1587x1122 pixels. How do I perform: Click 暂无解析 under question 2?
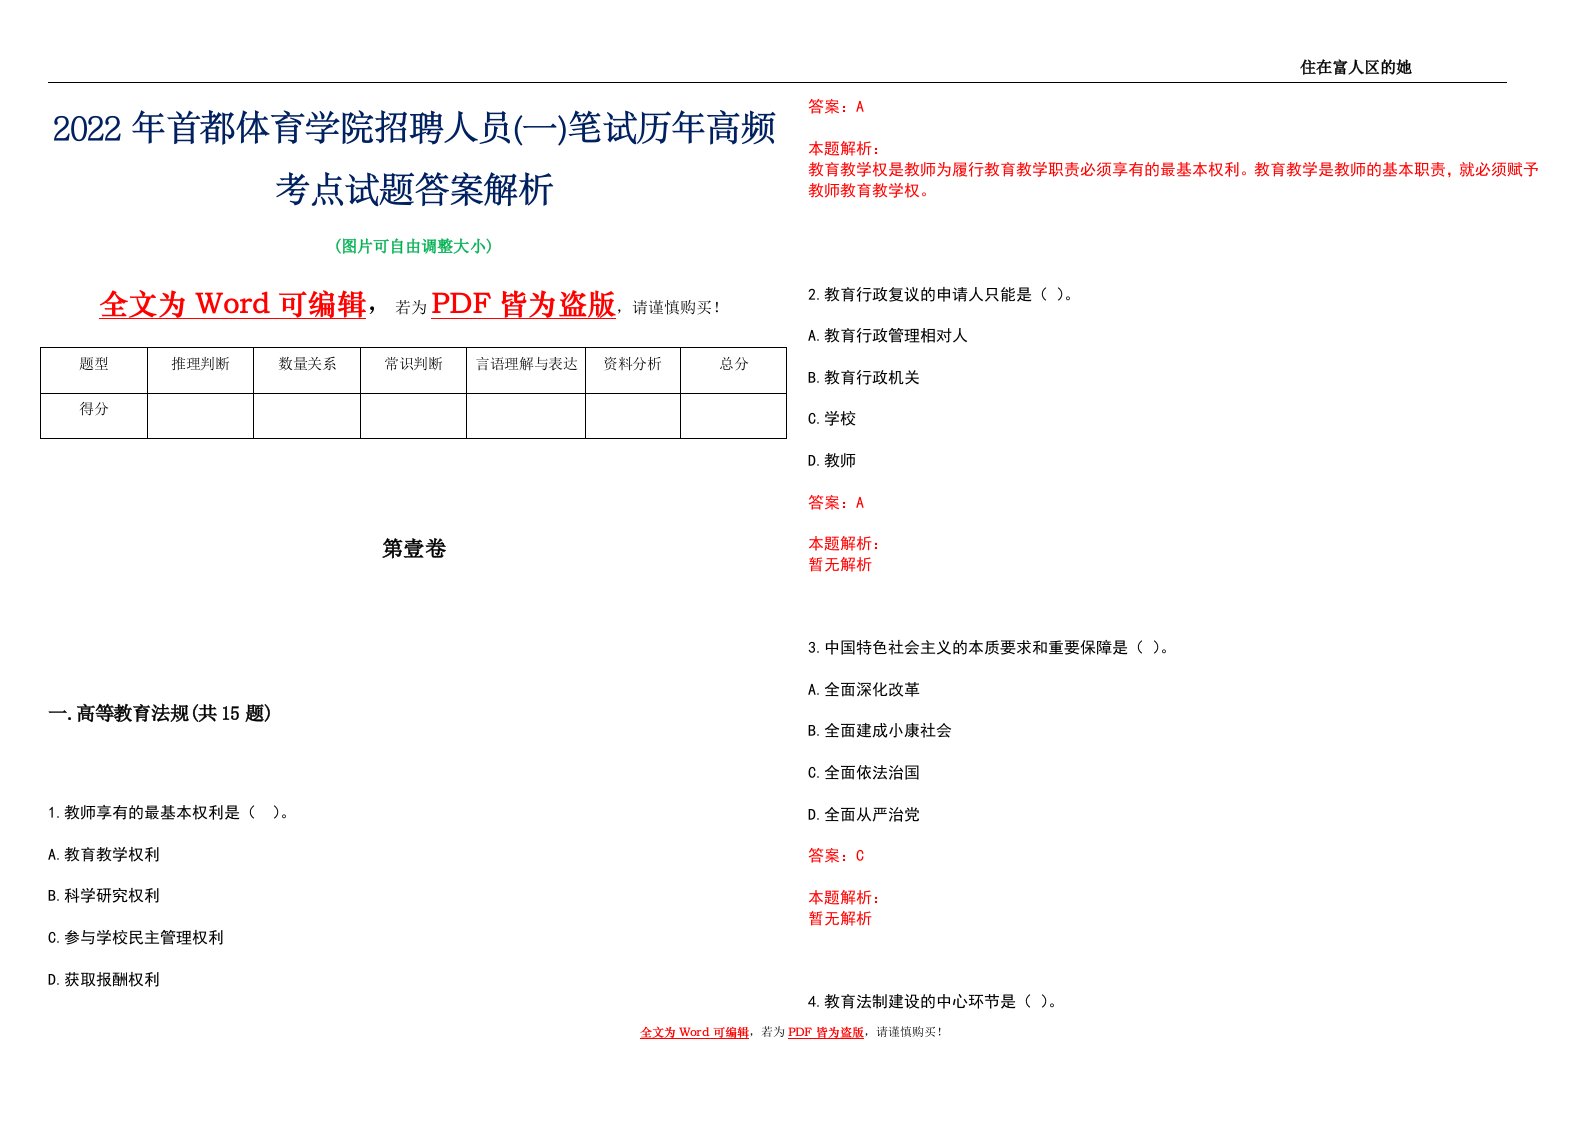[x=840, y=565]
